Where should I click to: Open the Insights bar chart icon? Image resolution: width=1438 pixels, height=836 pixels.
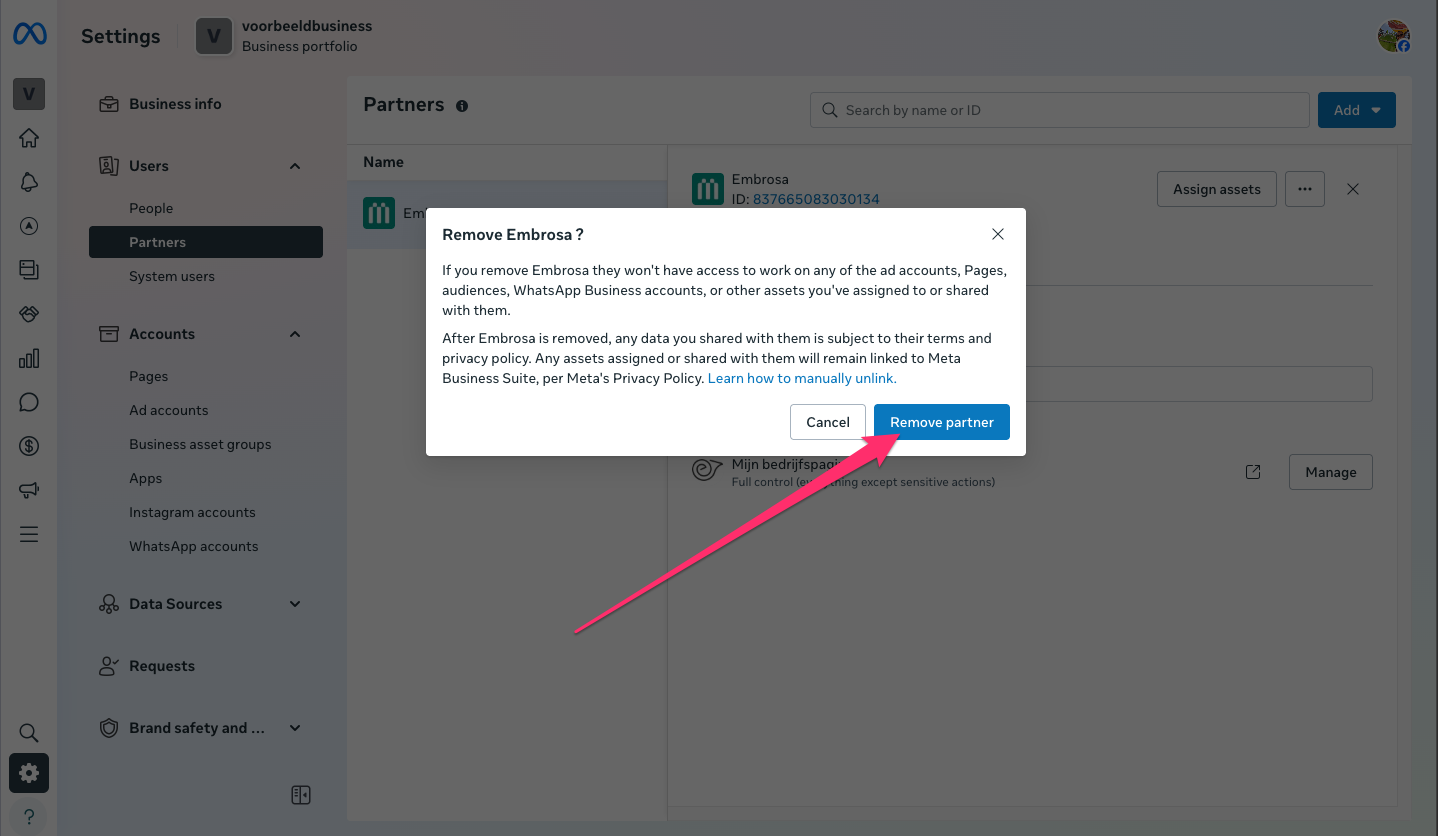coord(29,358)
